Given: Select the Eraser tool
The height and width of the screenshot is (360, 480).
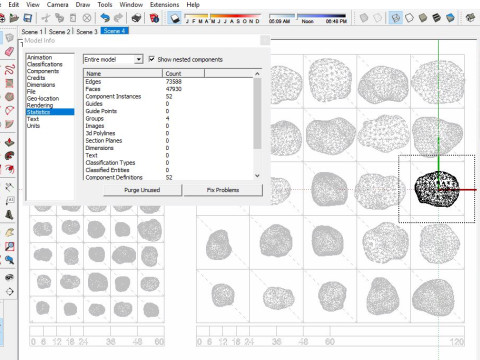Looking at the screenshot, I should (9, 51).
